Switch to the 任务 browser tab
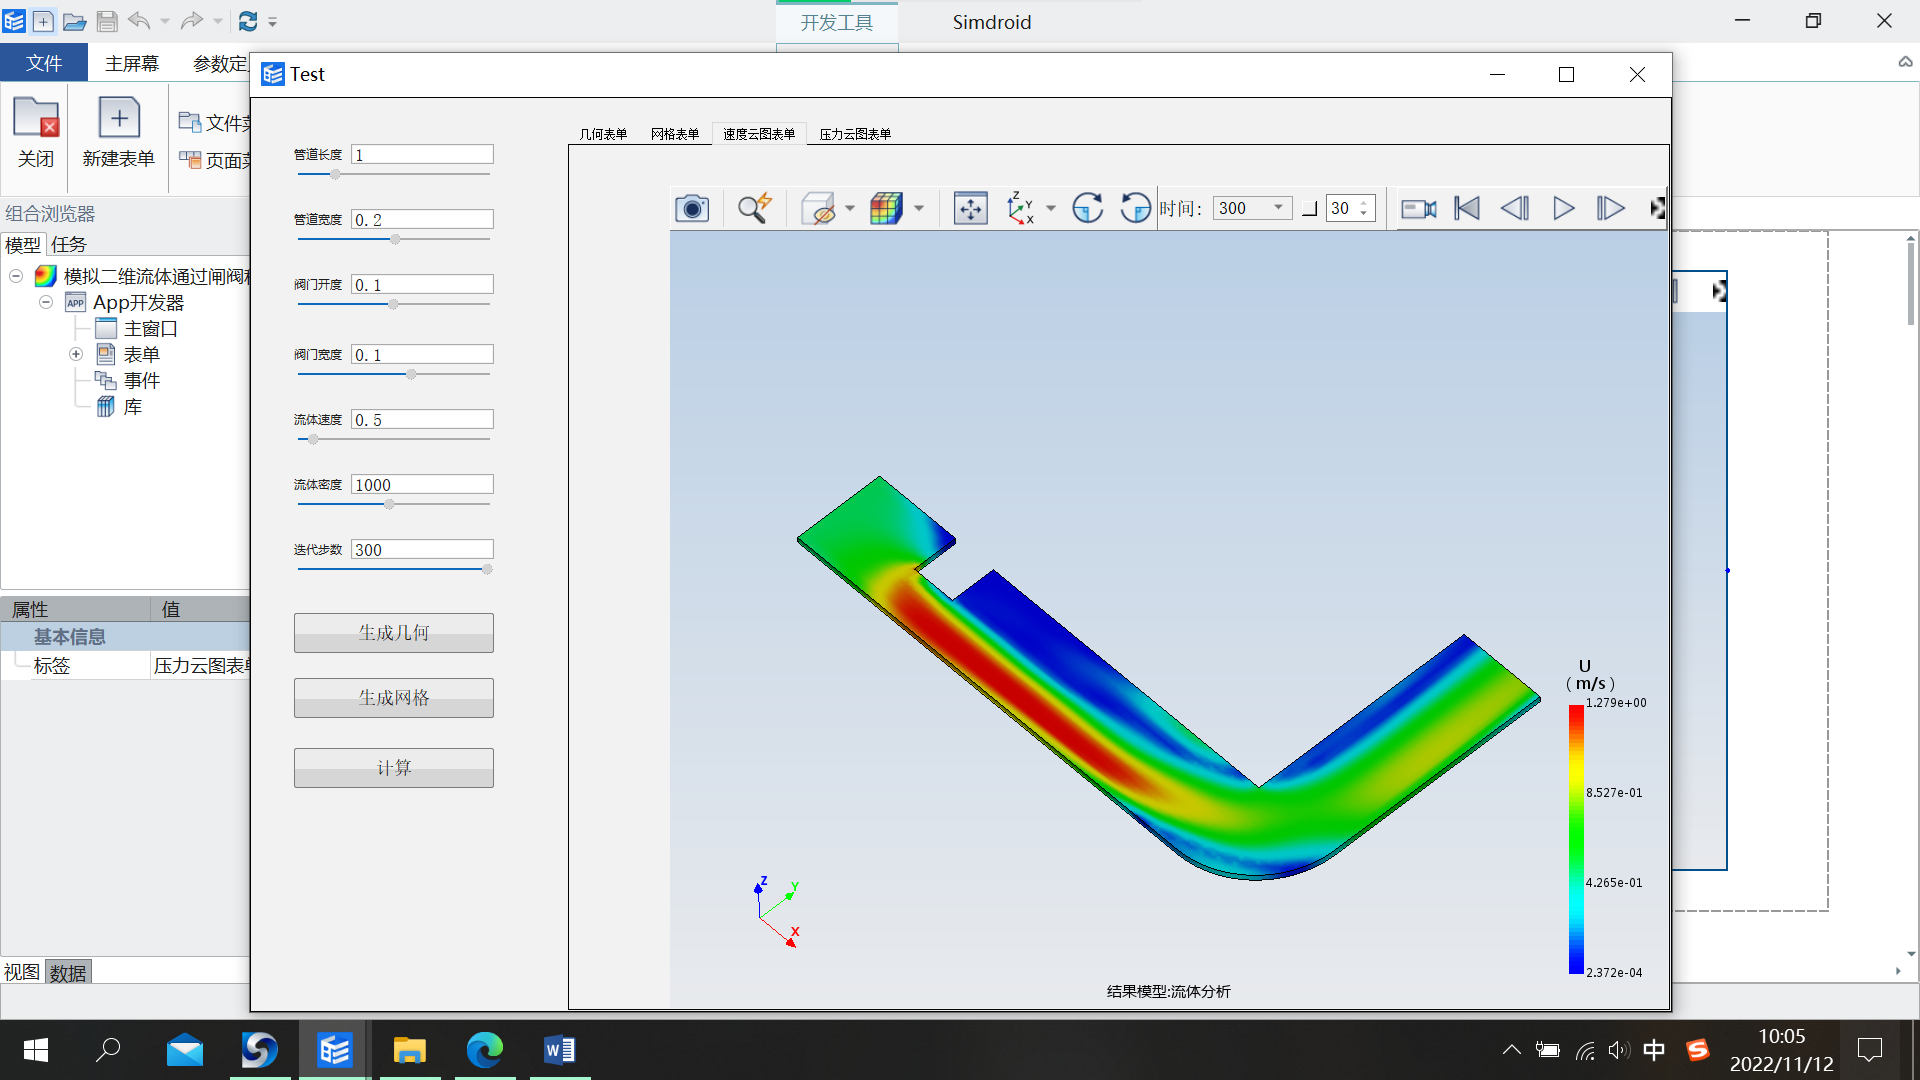Screen dimensions: 1920x1080 [x=69, y=244]
